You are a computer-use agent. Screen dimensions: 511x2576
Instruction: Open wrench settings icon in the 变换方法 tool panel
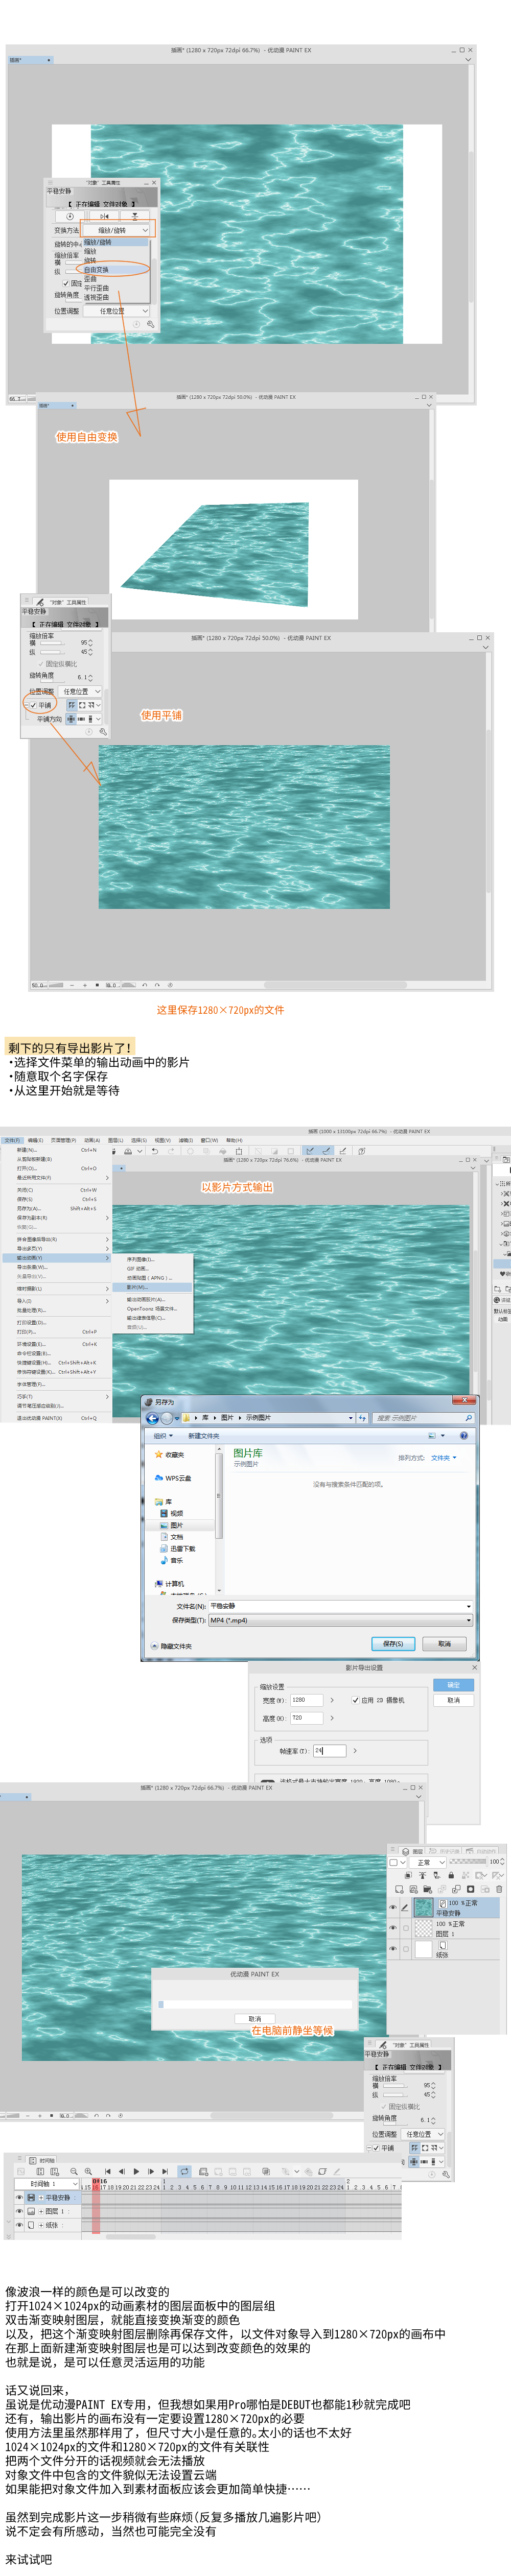[150, 324]
